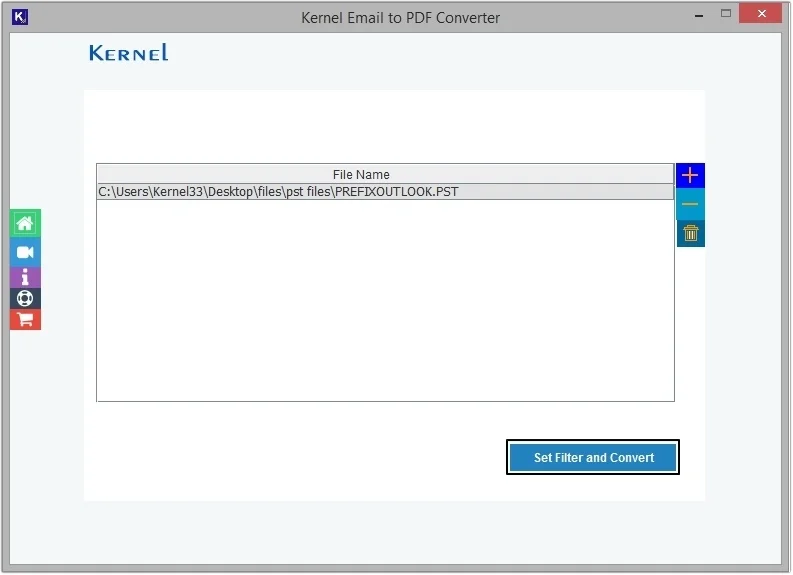Screen dimensions: 793x575
Task: Close the Kernel Email to PDF Converter
Action: click(x=761, y=14)
